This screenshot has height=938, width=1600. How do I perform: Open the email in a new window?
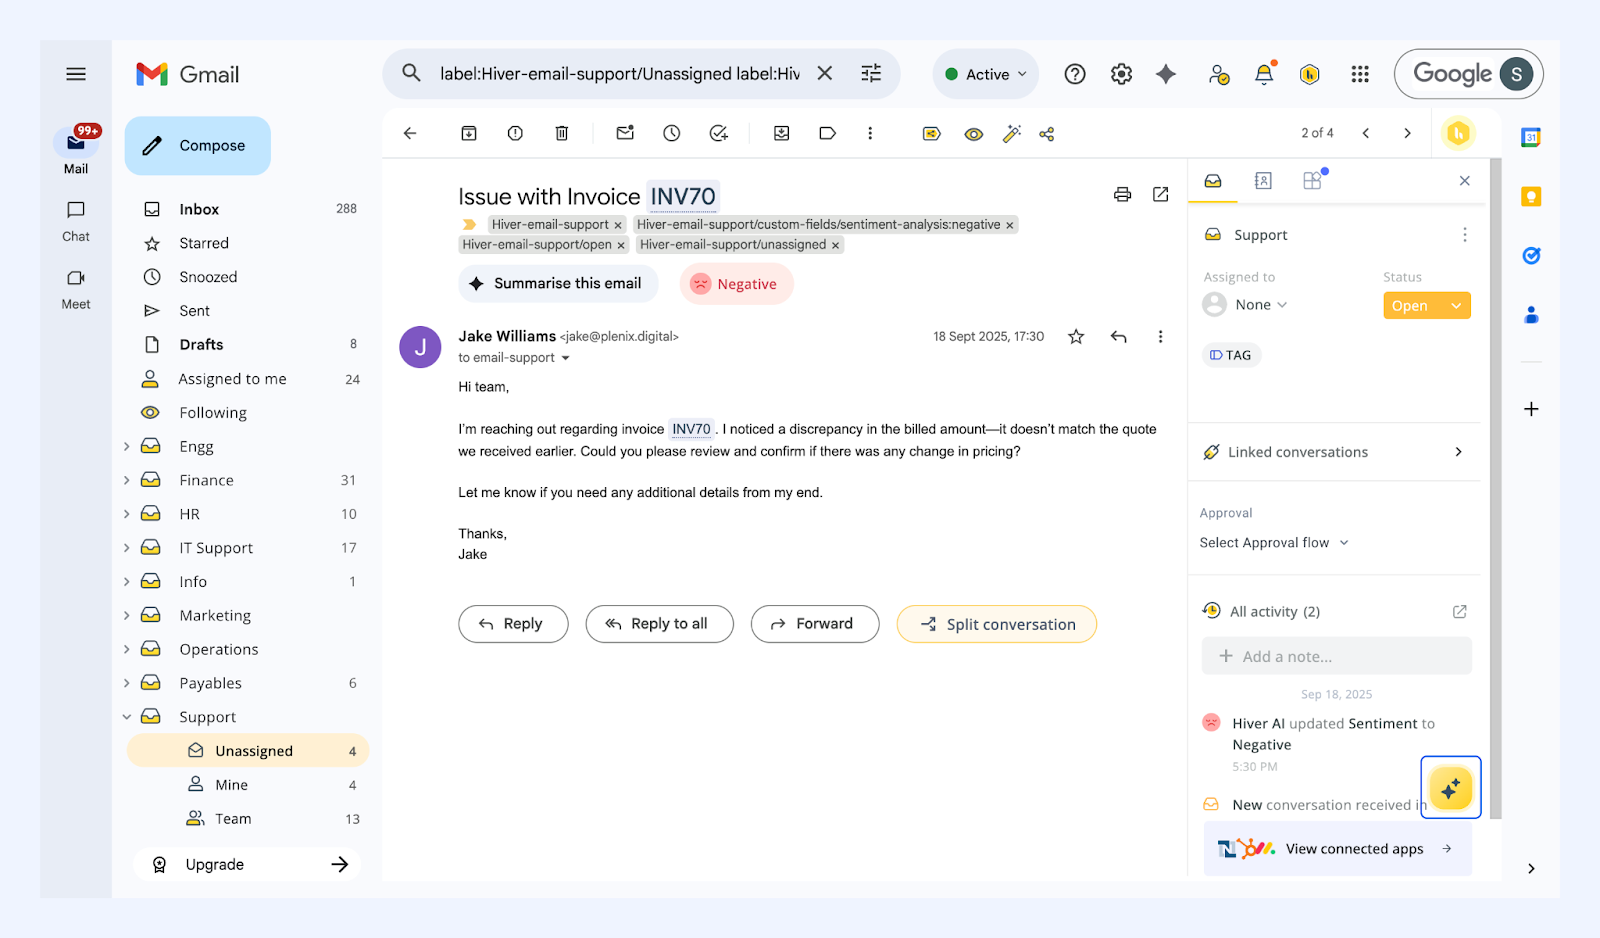(x=1161, y=194)
